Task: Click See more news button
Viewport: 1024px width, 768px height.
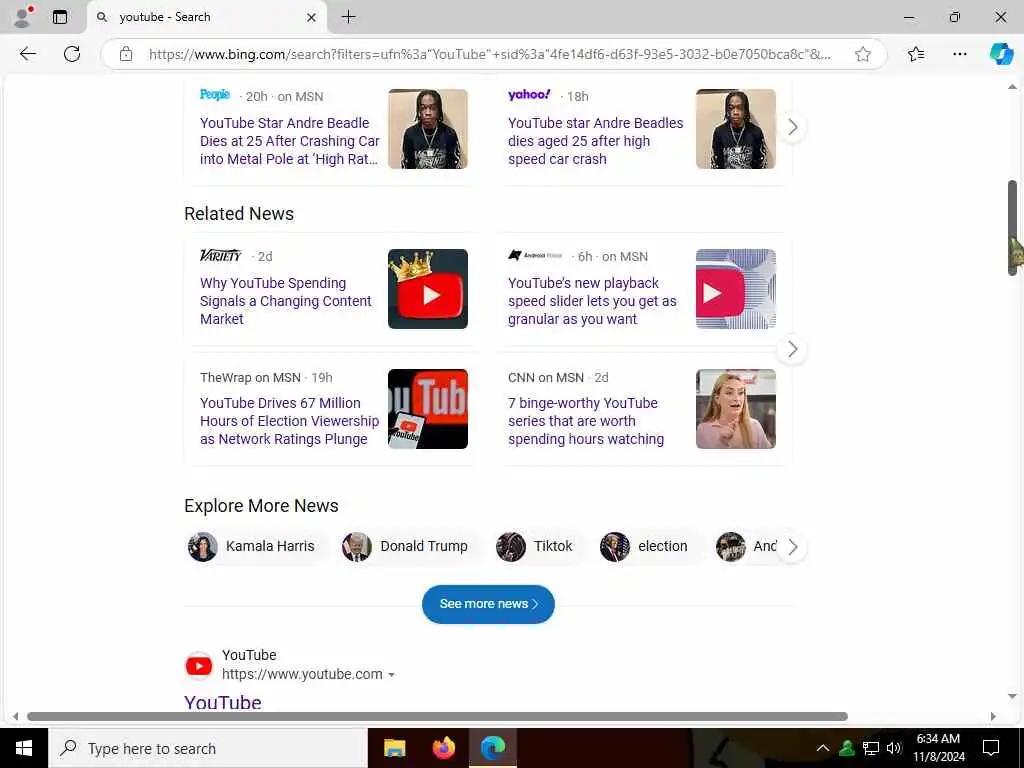Action: tap(488, 604)
